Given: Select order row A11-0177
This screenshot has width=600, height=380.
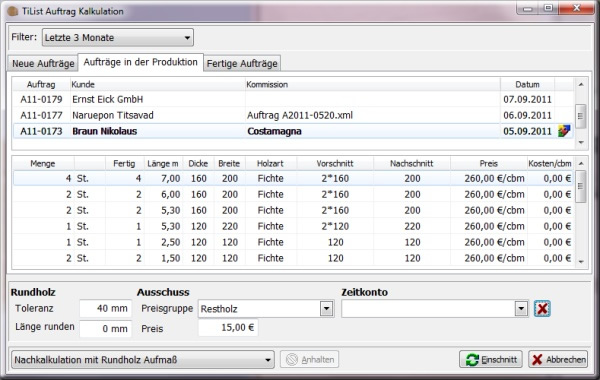Looking at the screenshot, I should click(x=293, y=115).
